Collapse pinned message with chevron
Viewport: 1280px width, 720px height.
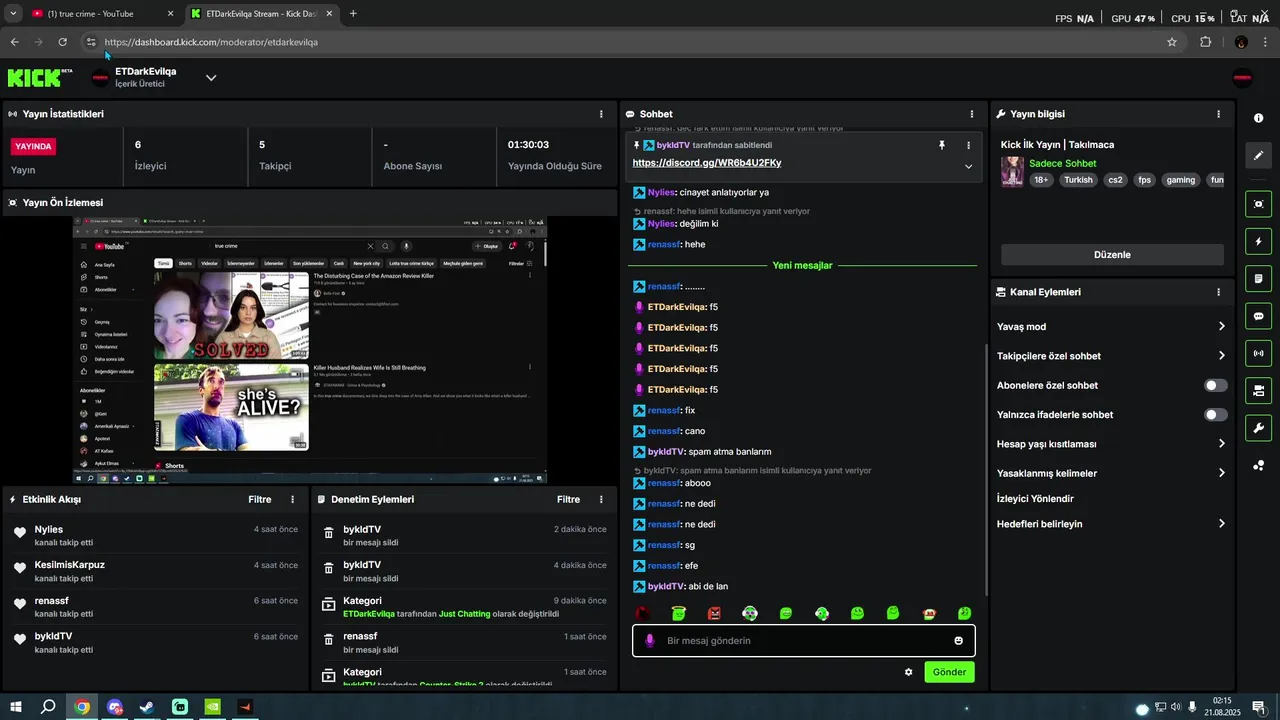pyautogui.click(x=968, y=166)
